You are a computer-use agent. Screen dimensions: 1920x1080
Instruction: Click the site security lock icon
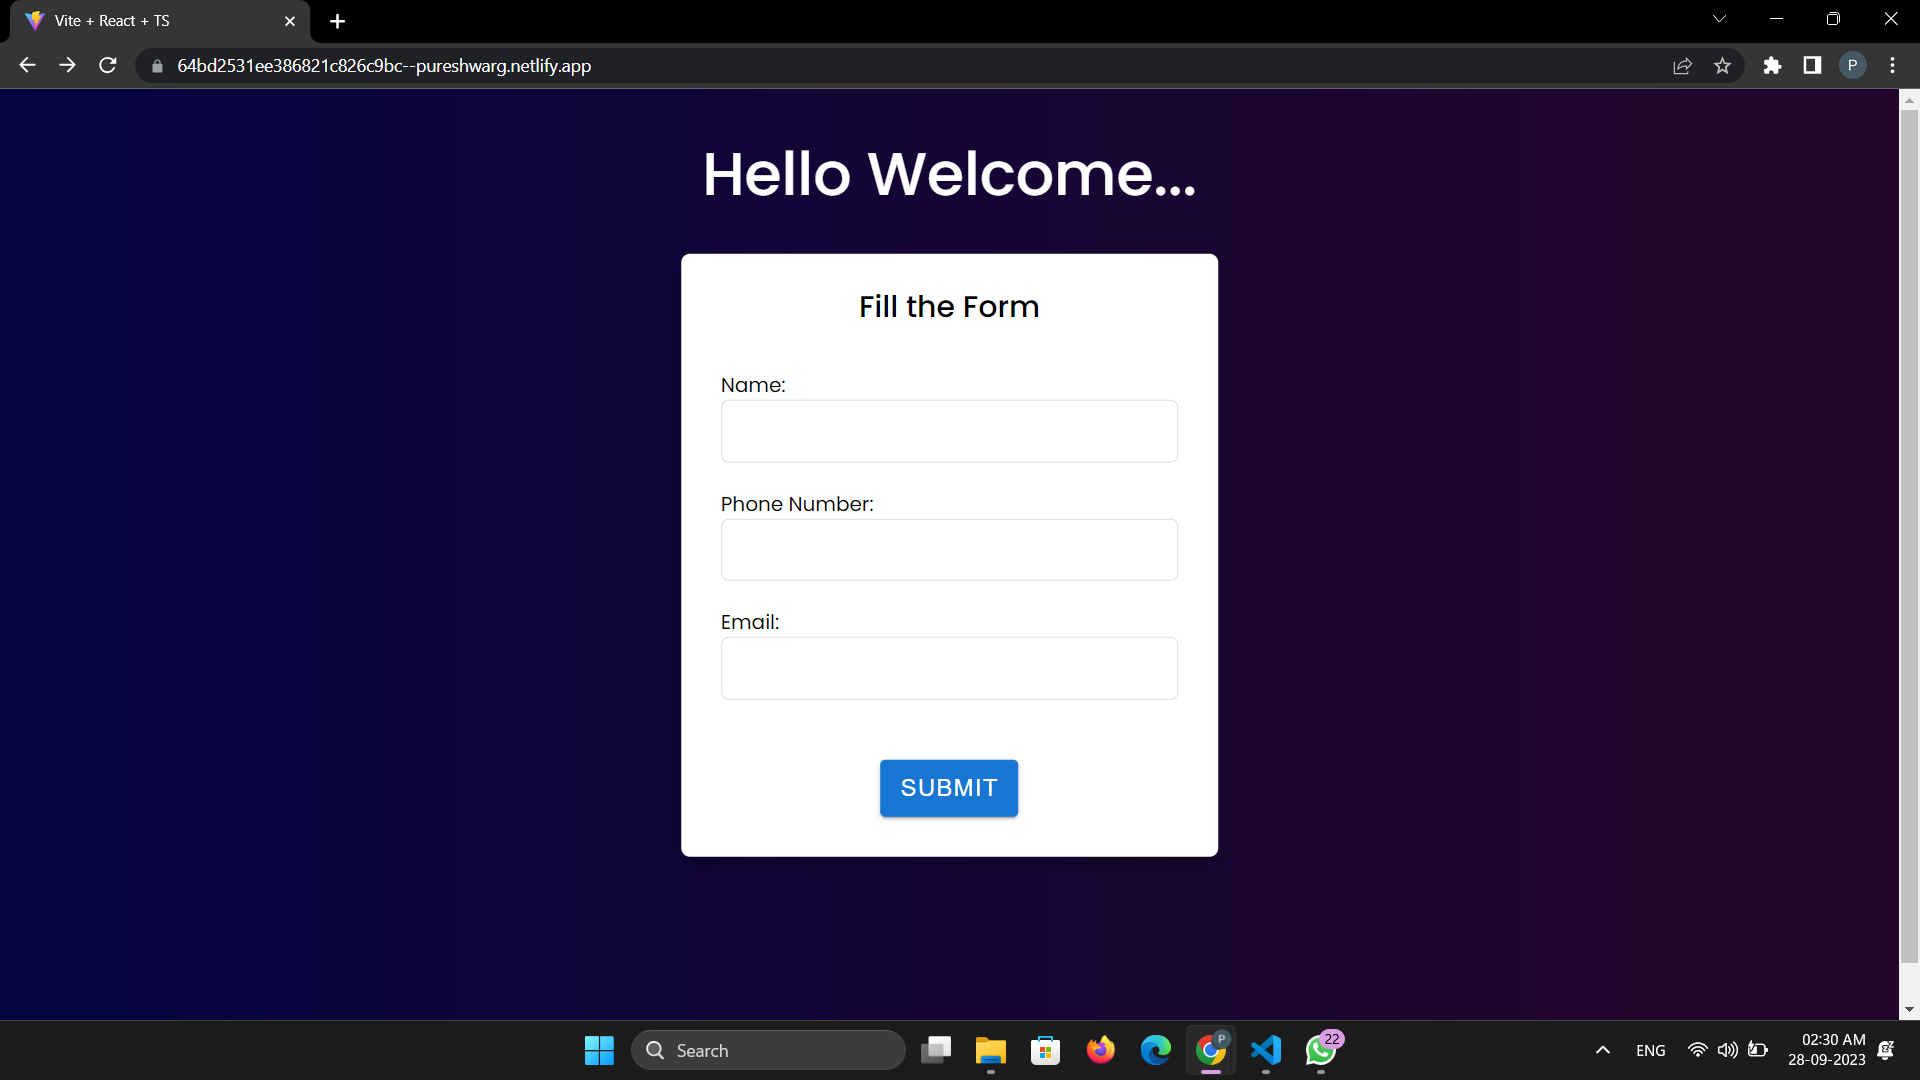[x=156, y=66]
